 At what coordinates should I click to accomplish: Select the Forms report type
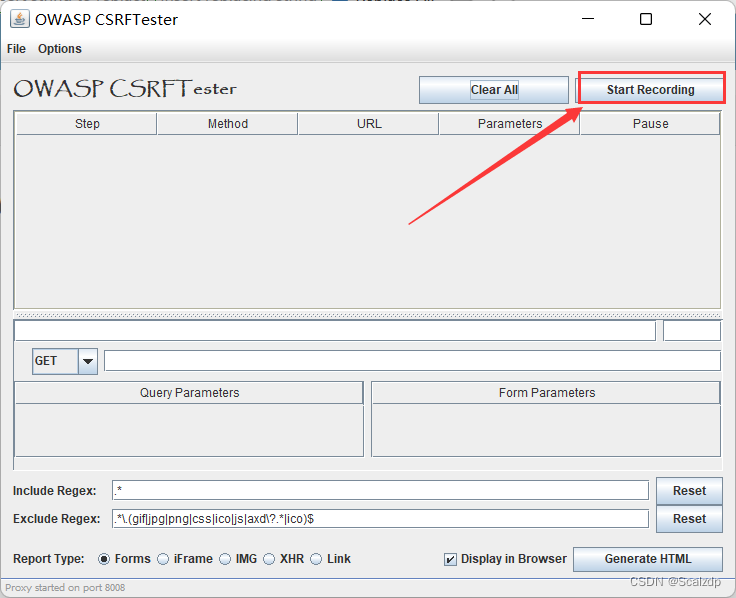pyautogui.click(x=104, y=559)
